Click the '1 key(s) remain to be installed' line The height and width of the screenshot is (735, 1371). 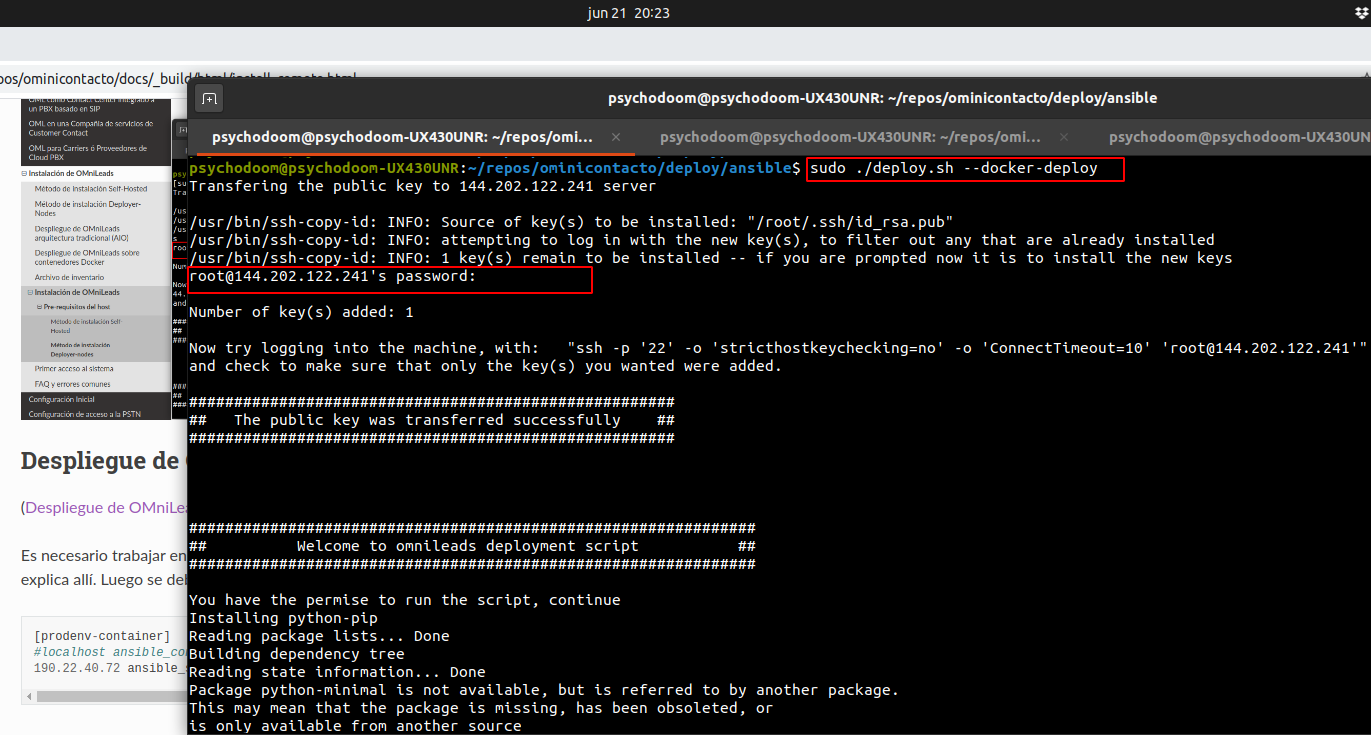click(711, 258)
